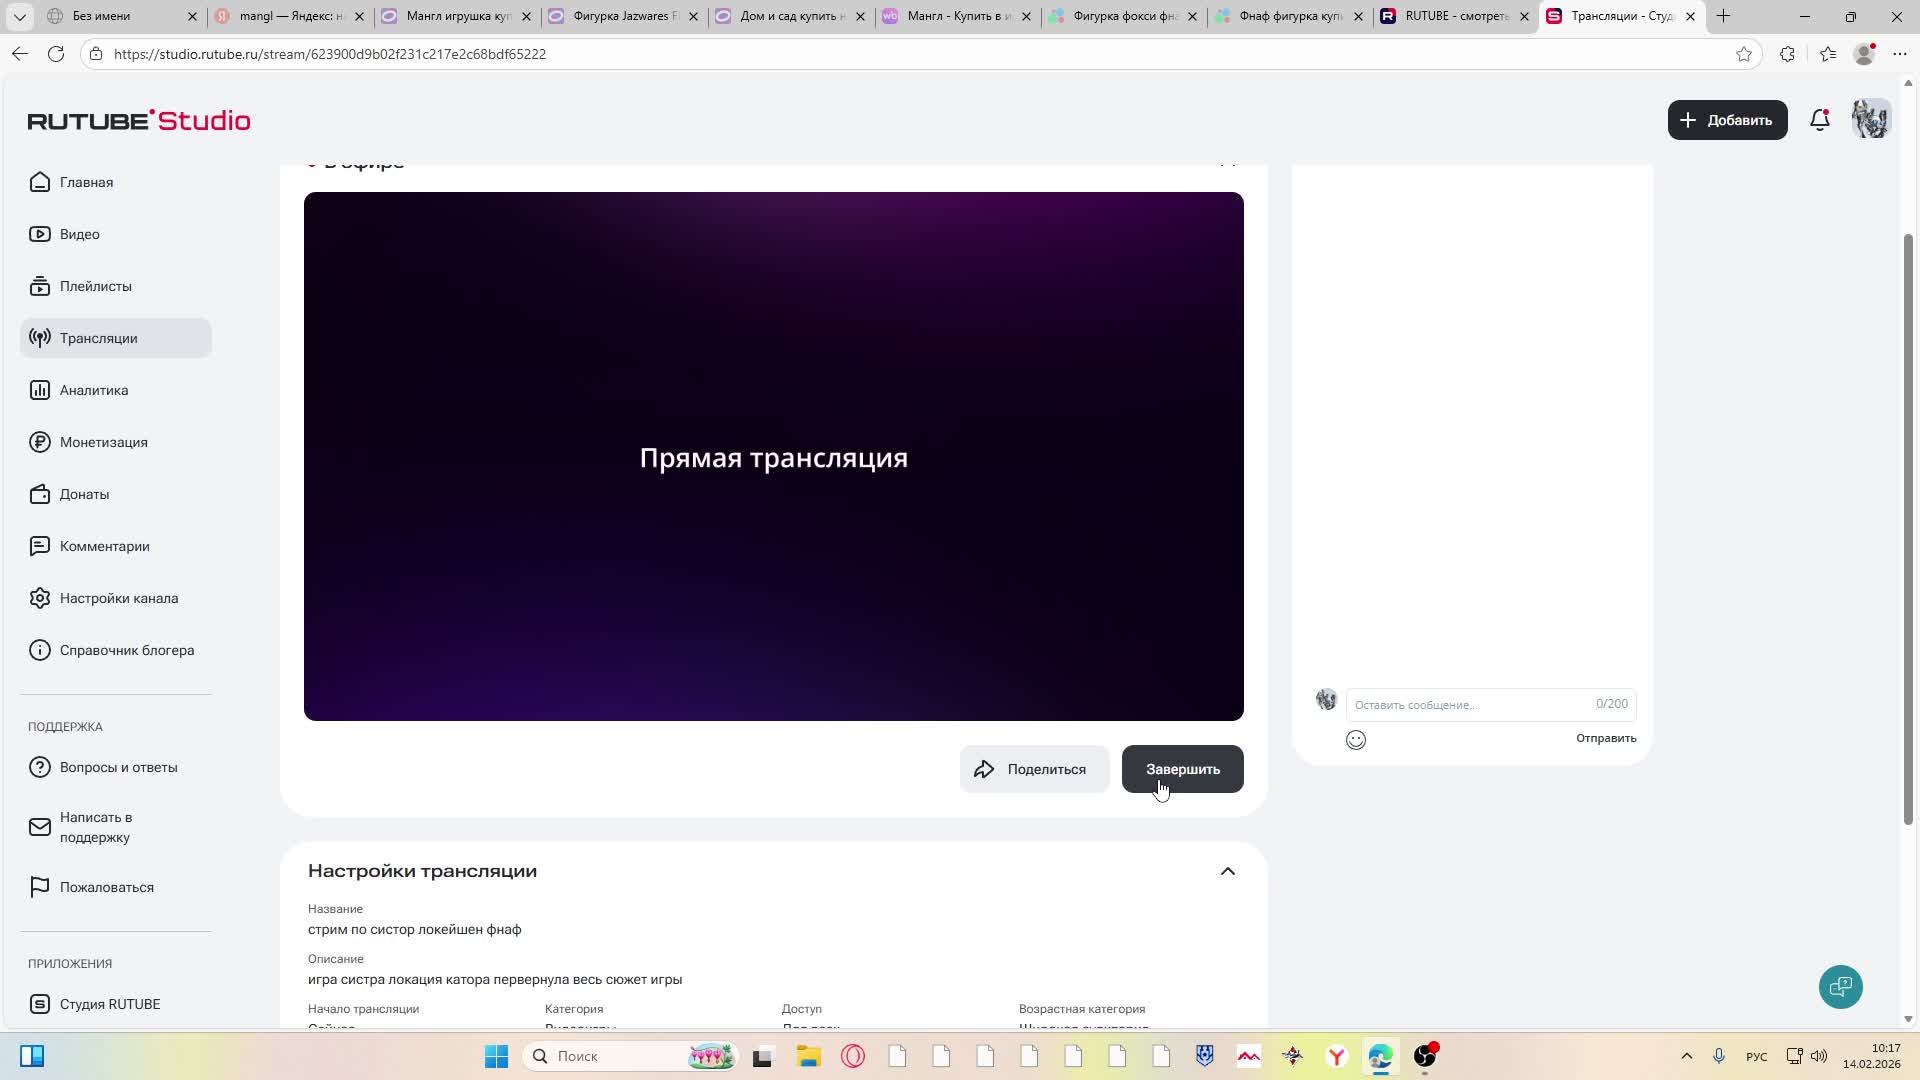Open Настройки канала gear item
Image resolution: width=1920 pixels, height=1080 pixels.
coord(118,598)
